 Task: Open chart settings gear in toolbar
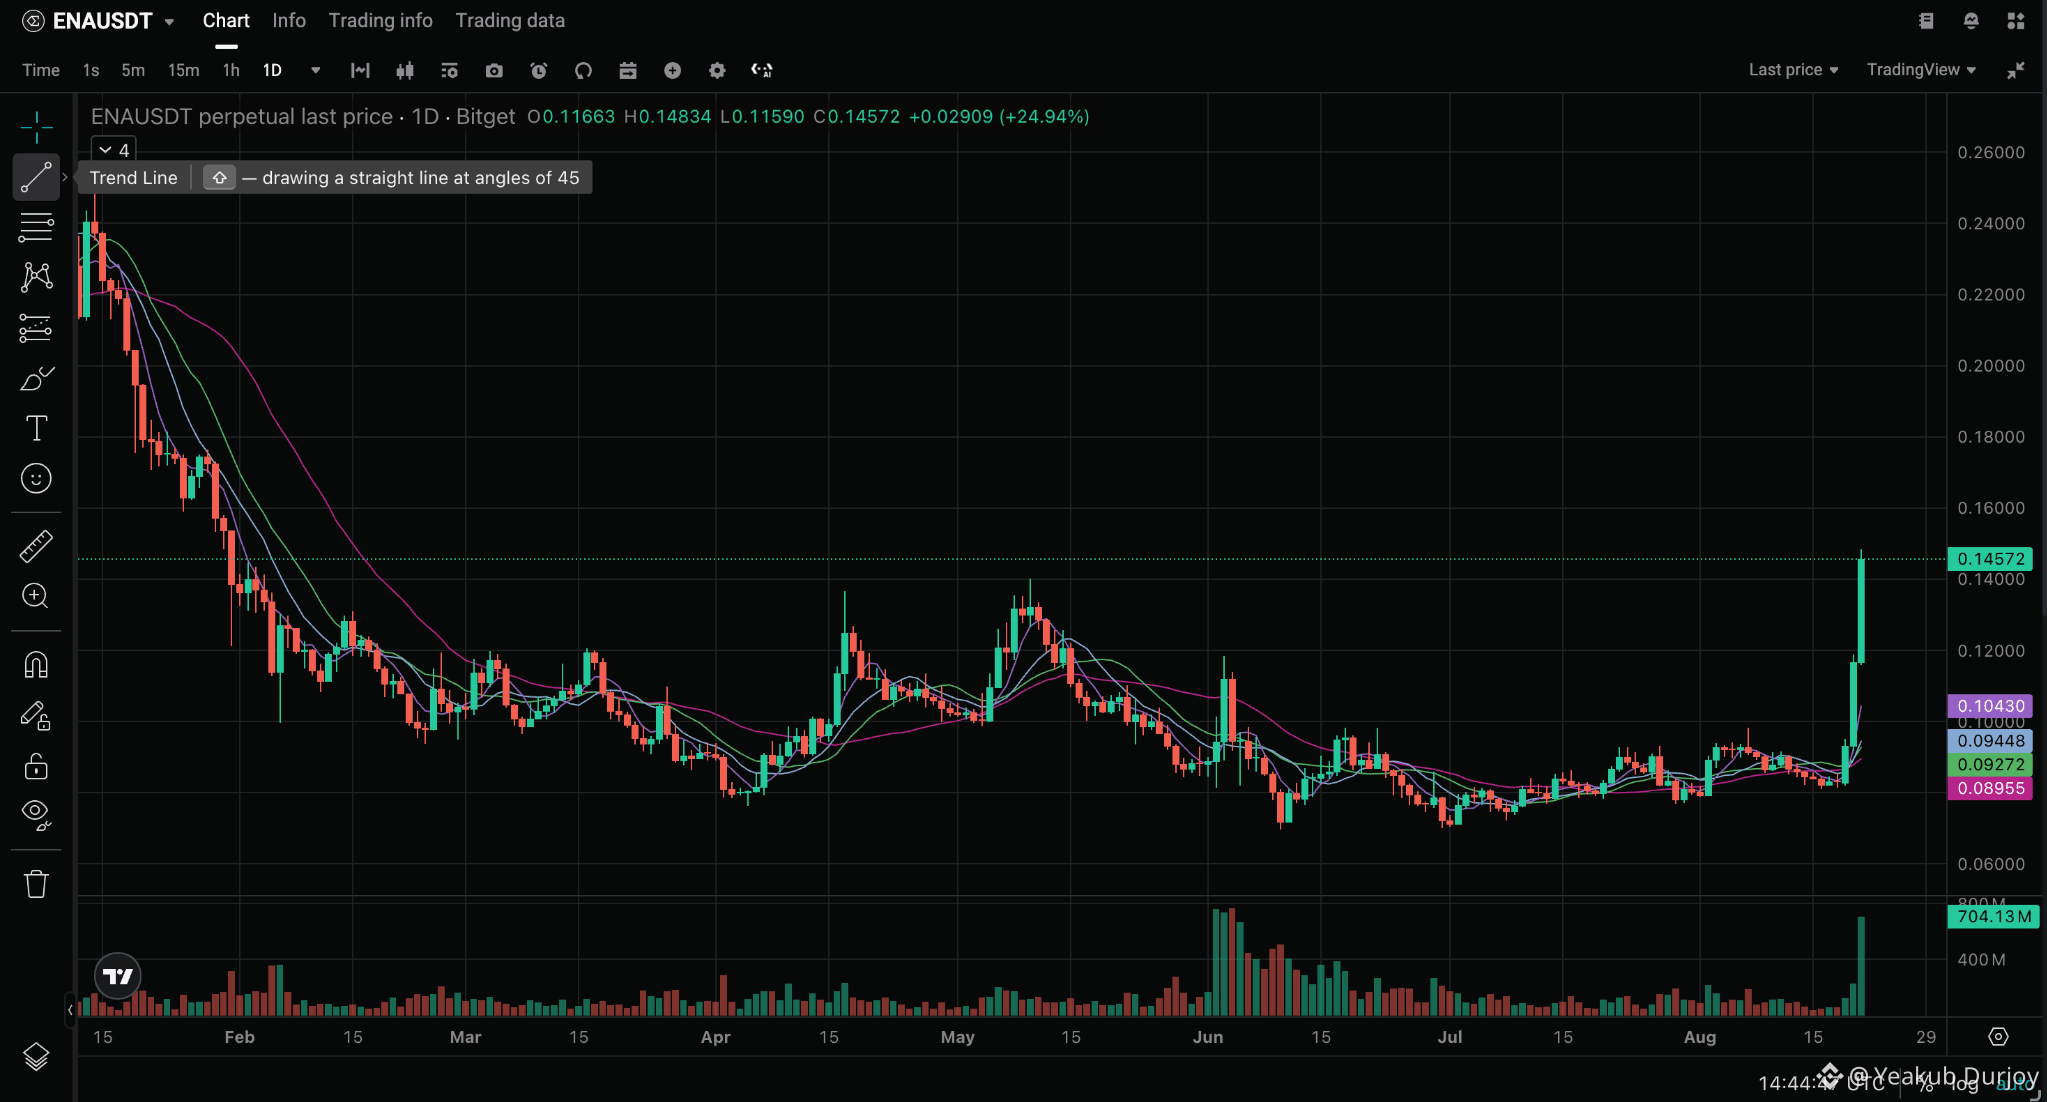pyautogui.click(x=717, y=70)
